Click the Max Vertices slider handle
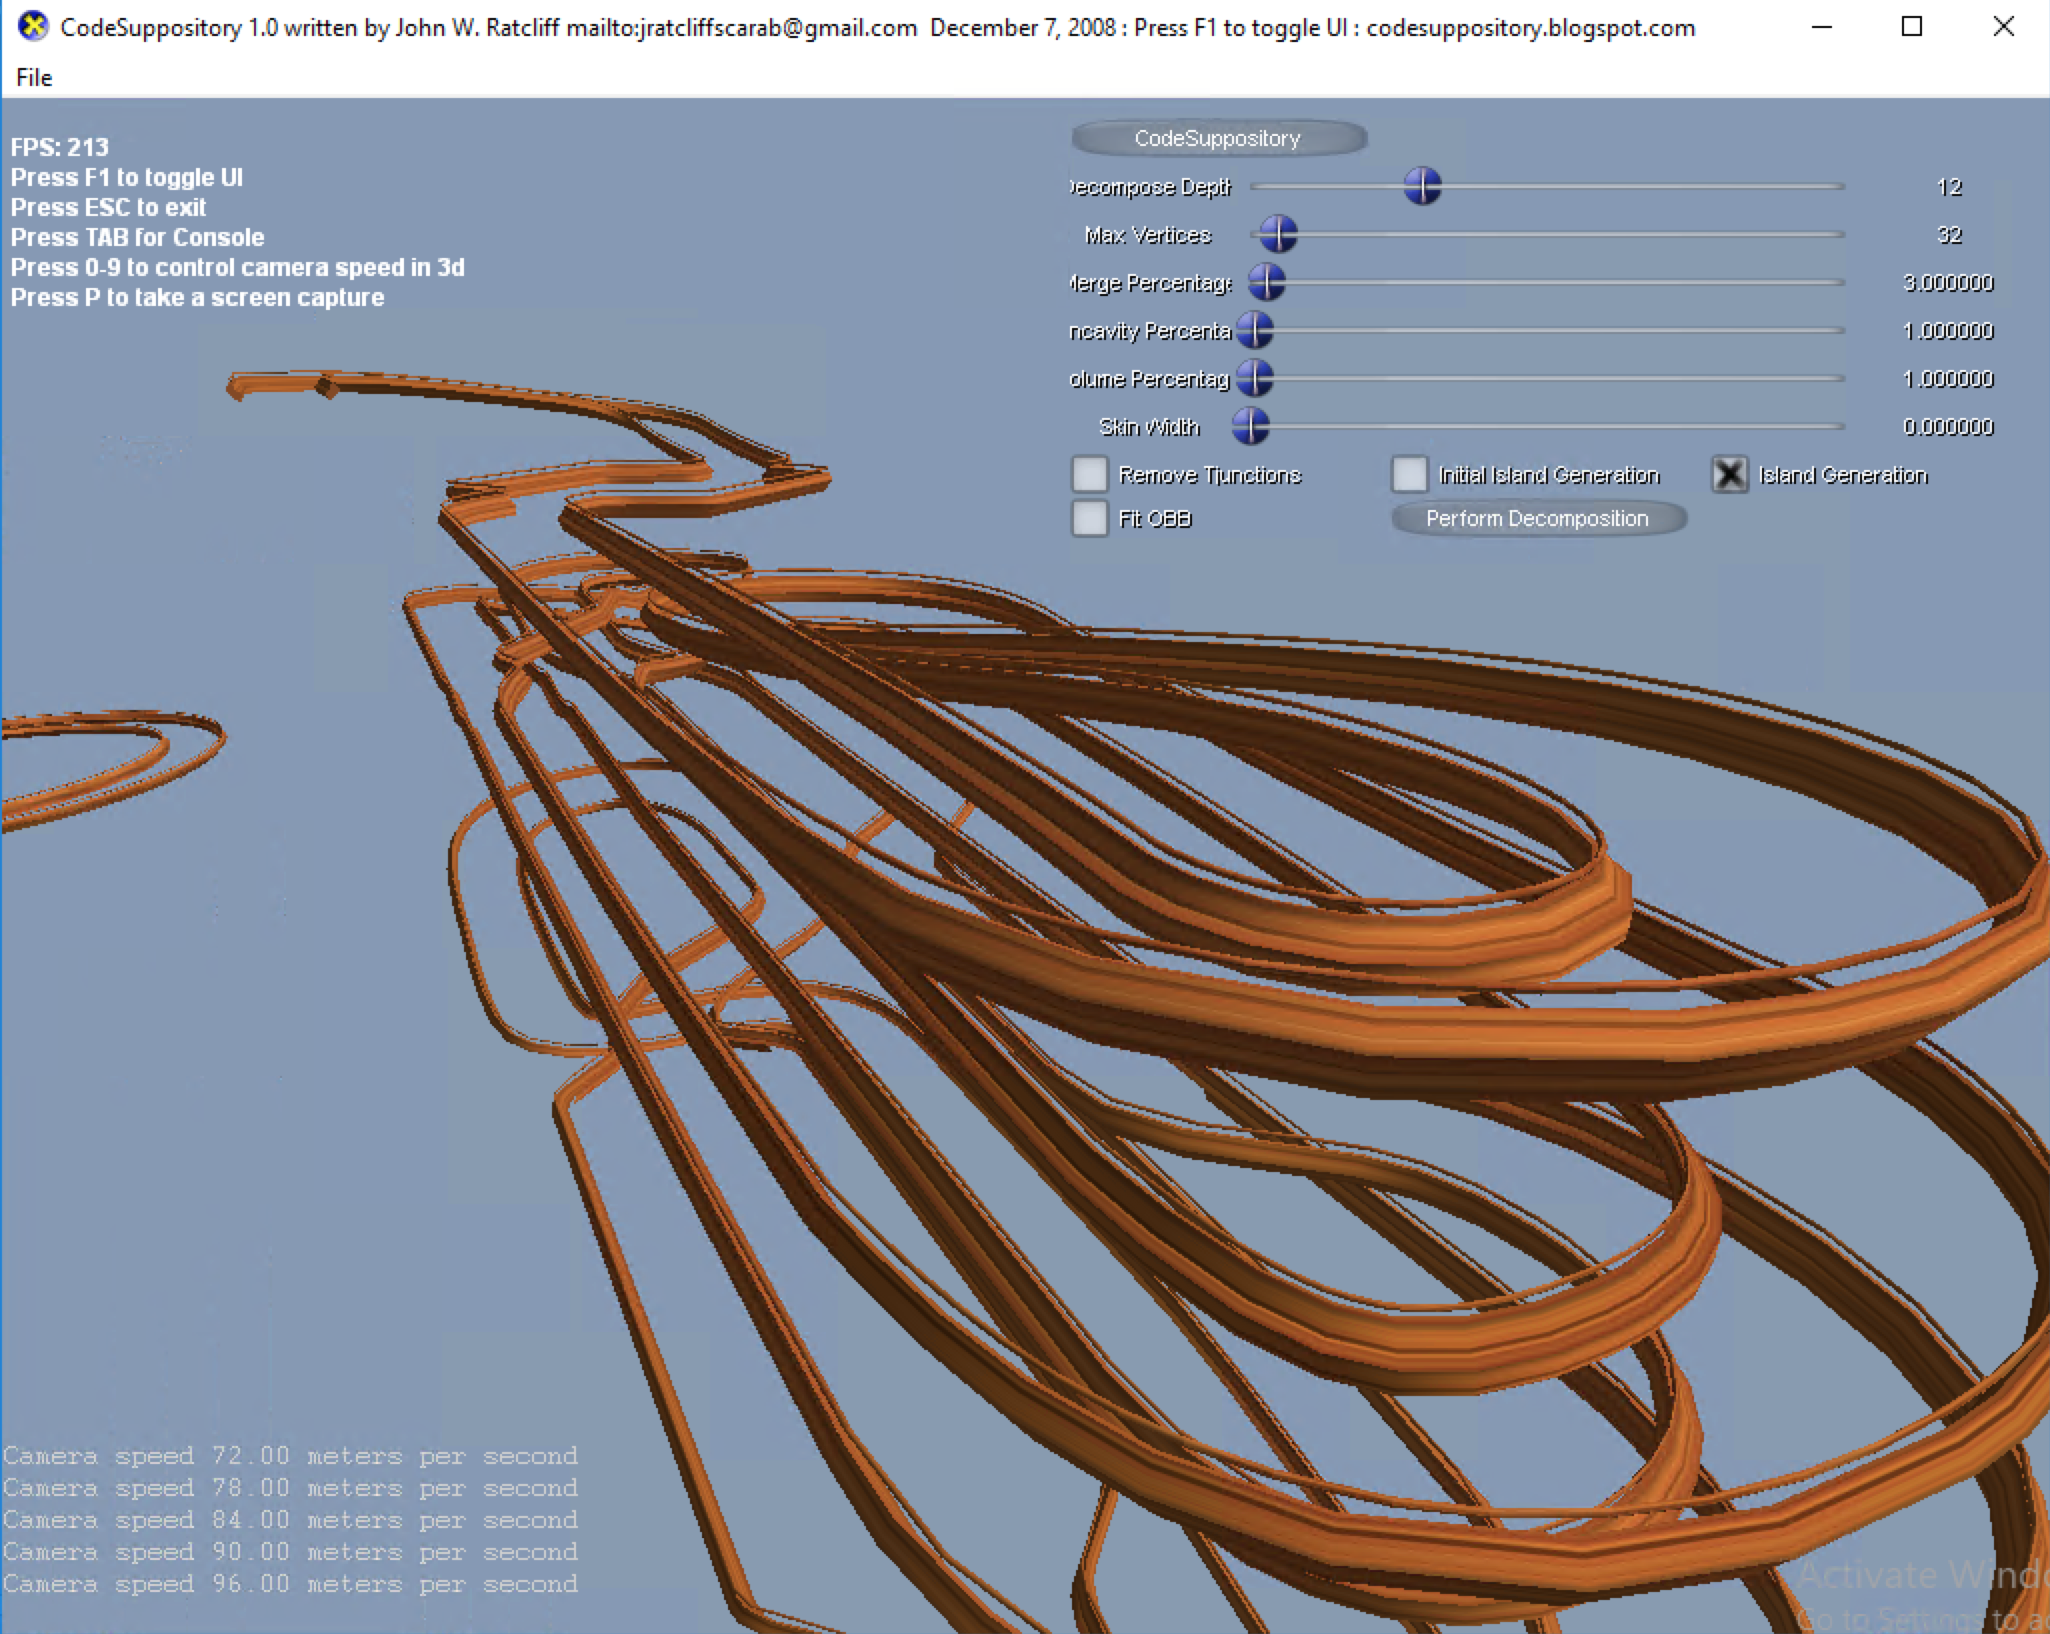 click(1278, 234)
